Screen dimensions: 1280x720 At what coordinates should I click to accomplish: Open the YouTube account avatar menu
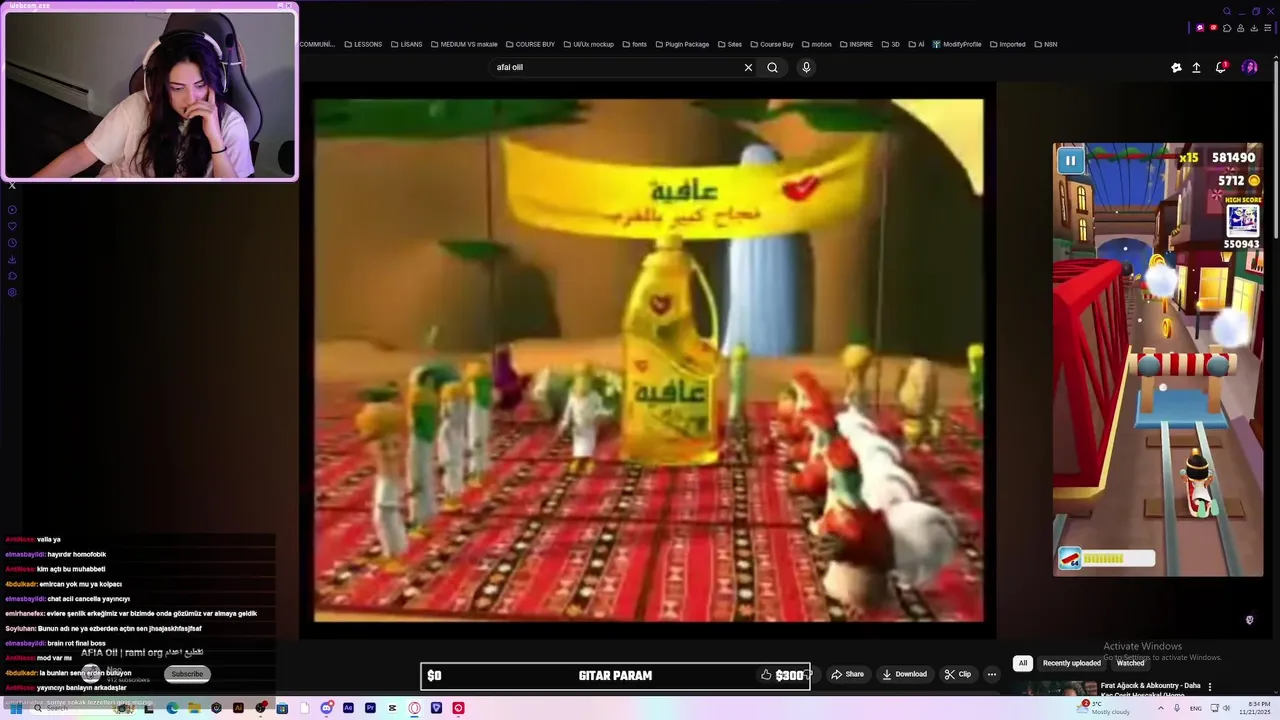pos(1250,67)
